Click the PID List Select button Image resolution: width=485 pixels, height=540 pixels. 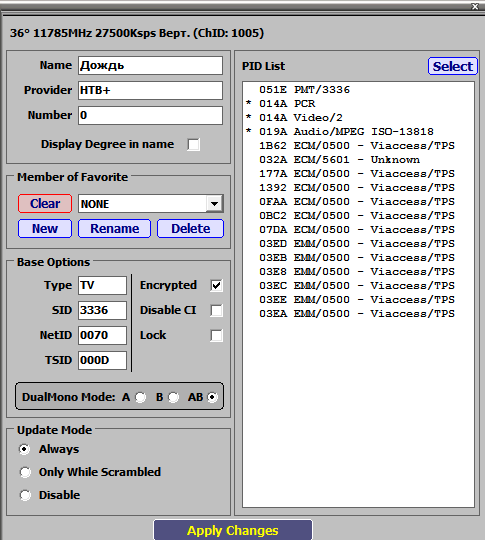pyautogui.click(x=453, y=66)
